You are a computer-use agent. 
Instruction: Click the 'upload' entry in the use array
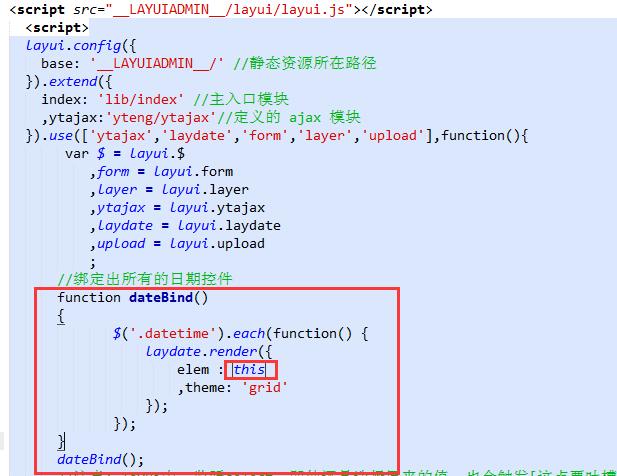tap(392, 135)
